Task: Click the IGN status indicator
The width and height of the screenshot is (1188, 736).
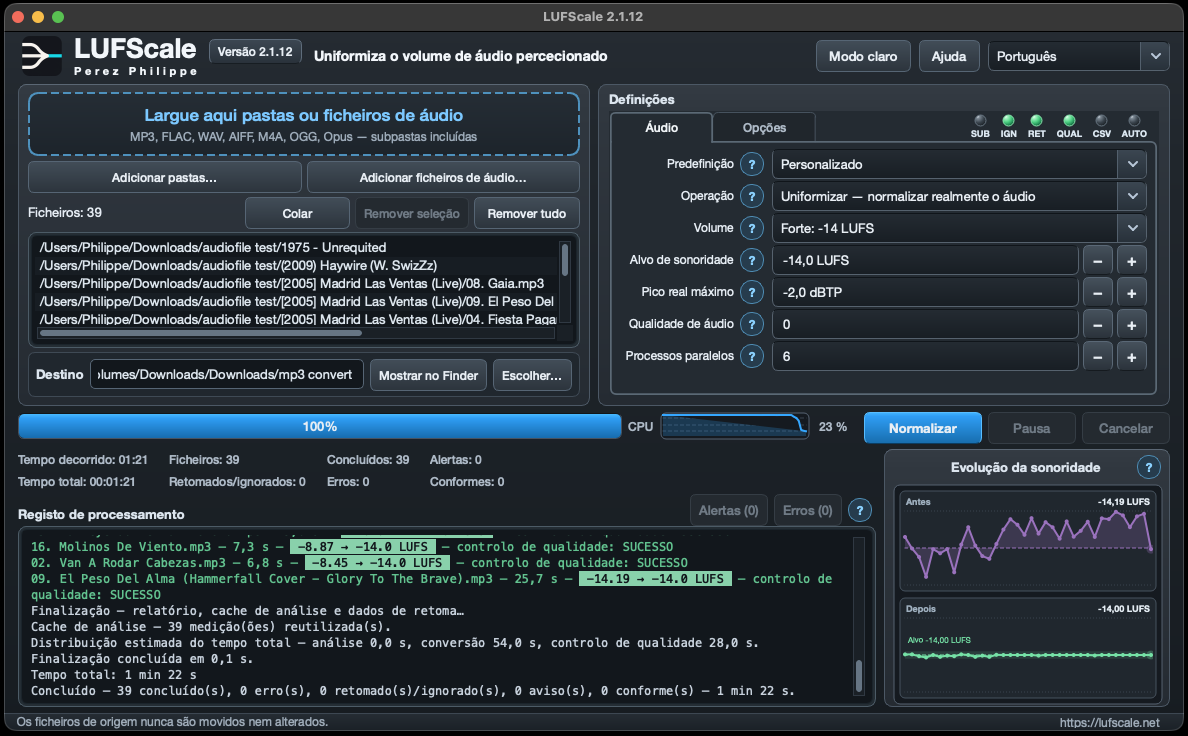Action: [1008, 126]
